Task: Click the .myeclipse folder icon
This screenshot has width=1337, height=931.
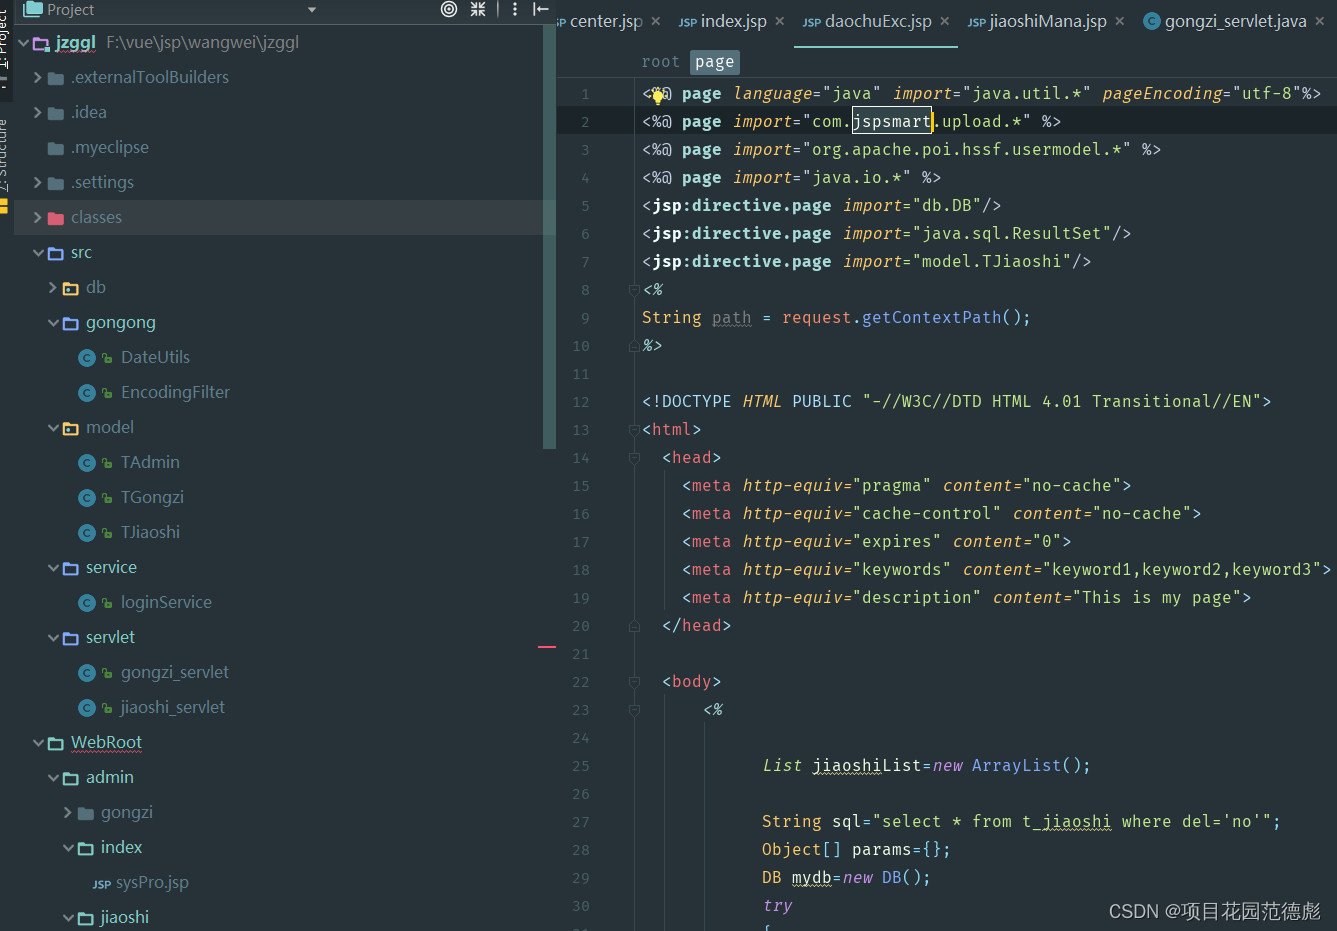Action: point(56,148)
